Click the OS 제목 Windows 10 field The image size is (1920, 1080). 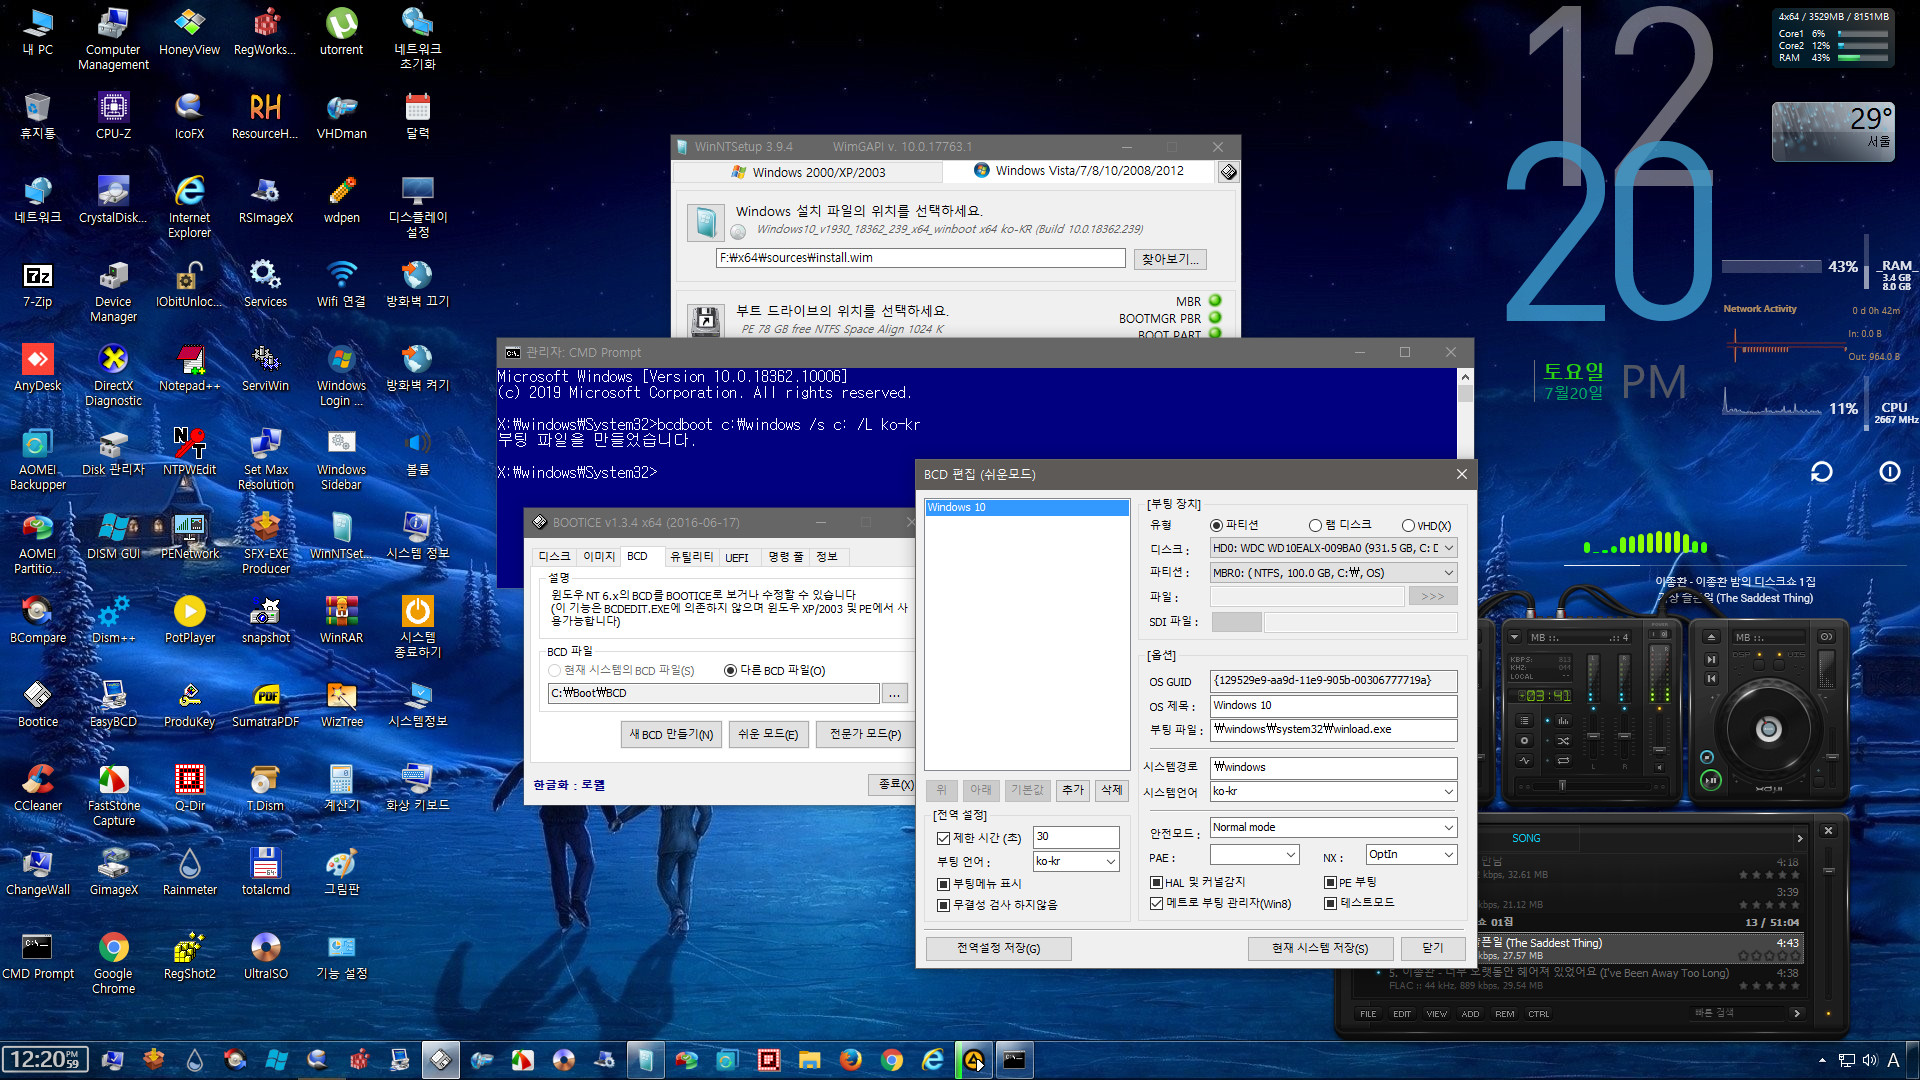tap(1333, 706)
